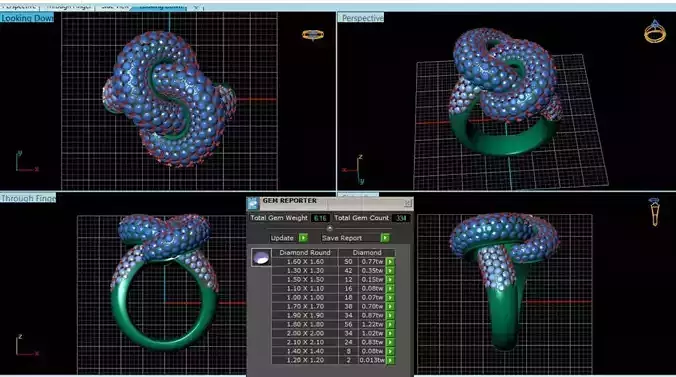
Task: Click the Total Gem Count value field
Action: [x=401, y=218]
